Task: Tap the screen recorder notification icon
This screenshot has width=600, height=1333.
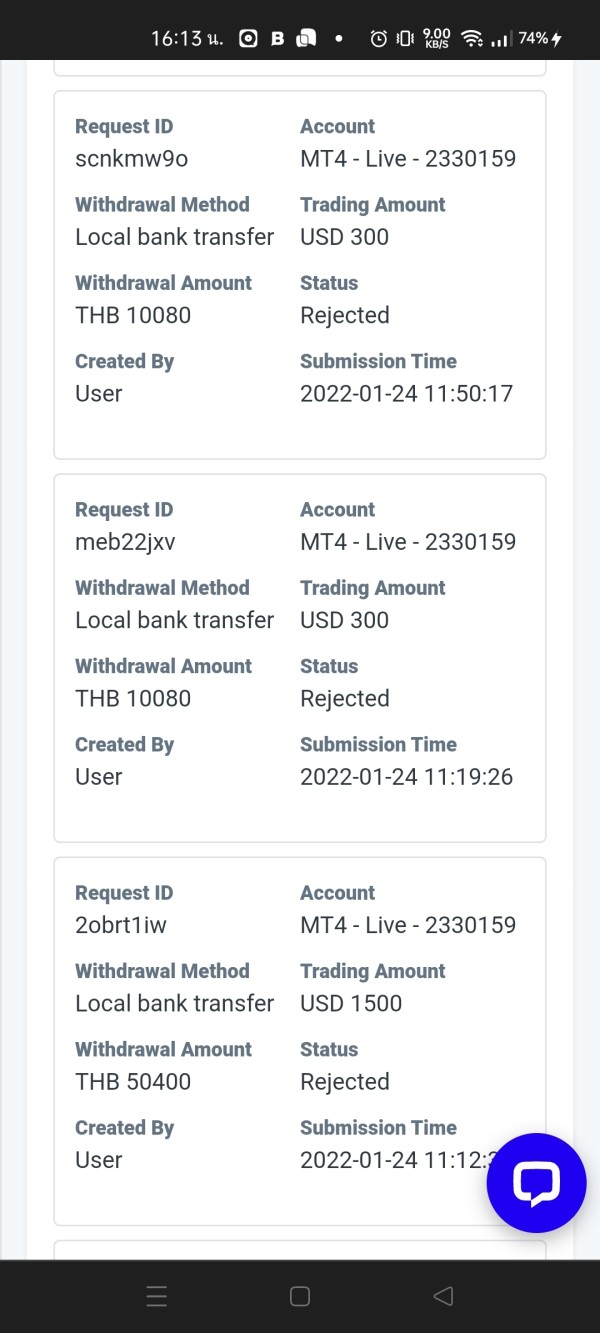Action: pos(249,39)
